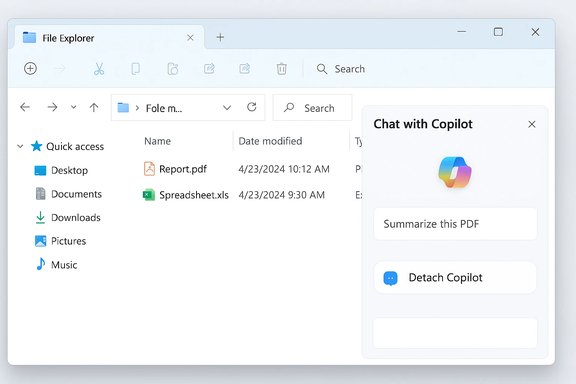Click the Spreadsheet.xls Excel icon

pos(149,195)
